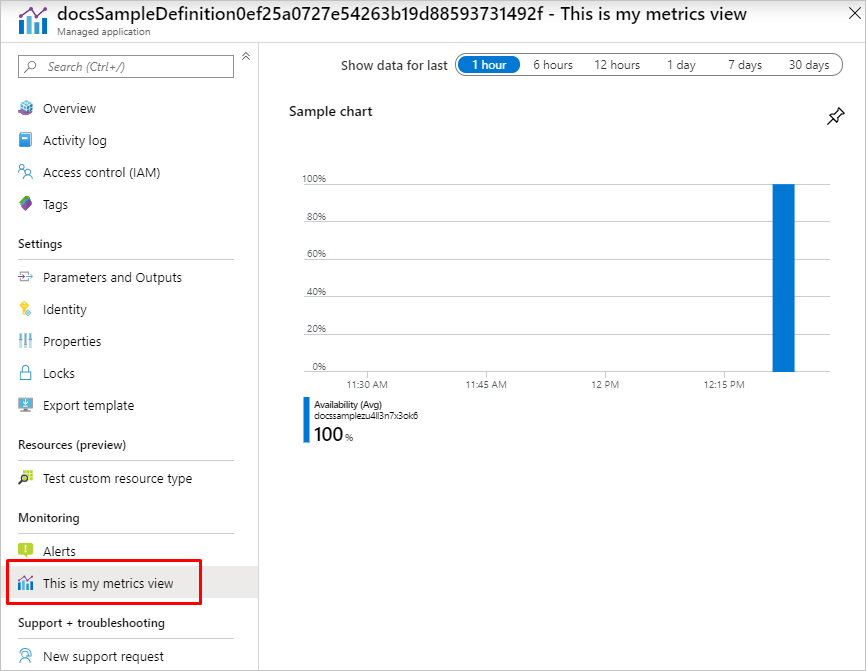The height and width of the screenshot is (671, 866).
Task: Click the managed application icon in the header
Action: [x=30, y=20]
